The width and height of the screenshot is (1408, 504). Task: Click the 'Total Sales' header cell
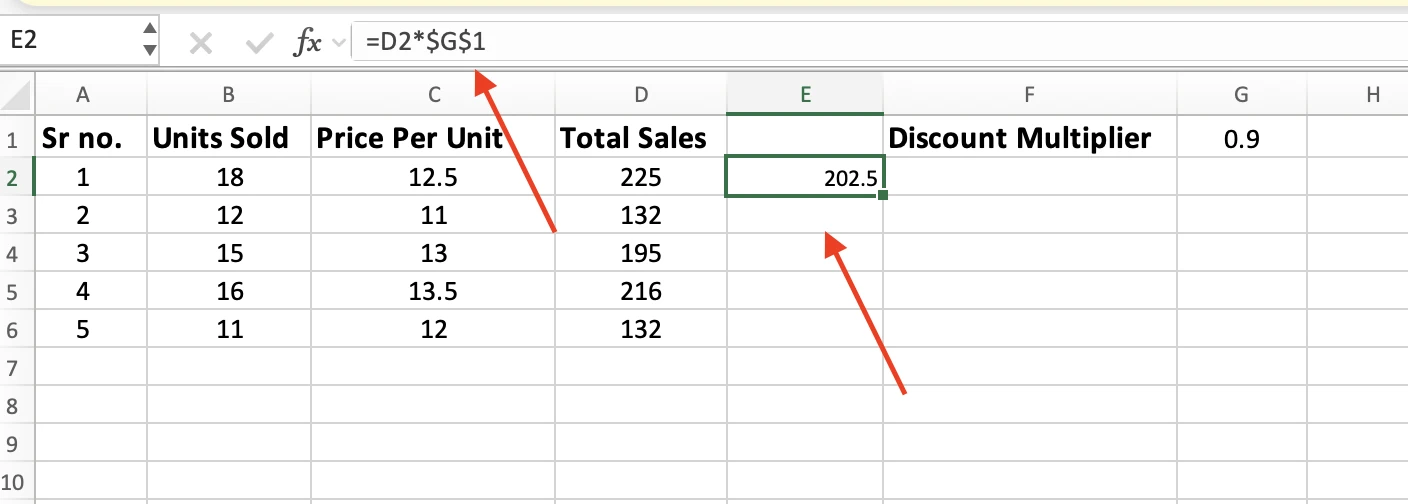[641, 138]
